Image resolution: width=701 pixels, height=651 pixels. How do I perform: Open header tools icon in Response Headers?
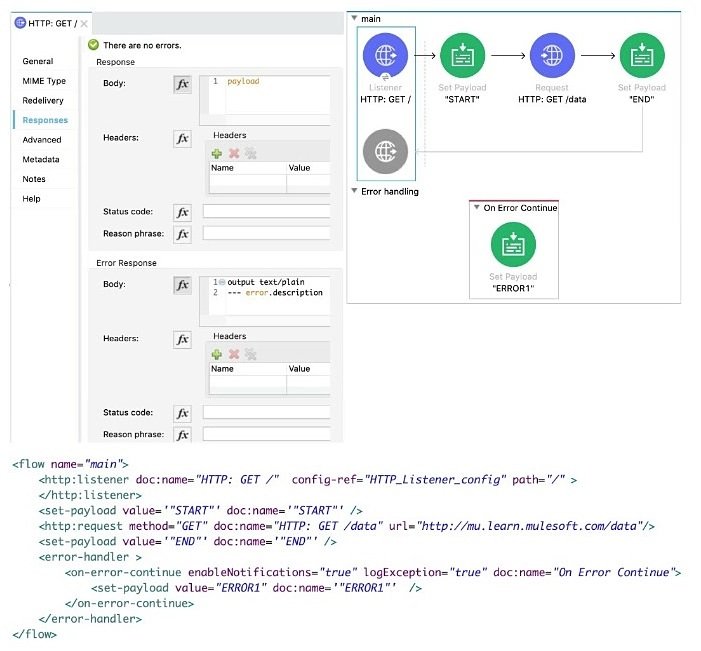tap(251, 153)
